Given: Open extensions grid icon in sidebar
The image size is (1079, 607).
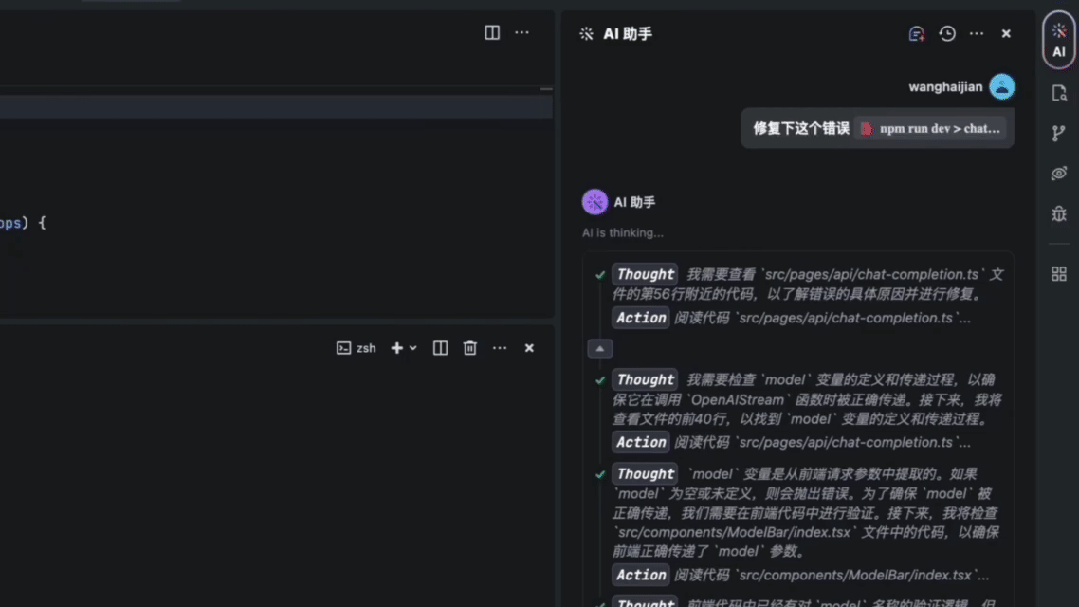Looking at the screenshot, I should coord(1059,274).
